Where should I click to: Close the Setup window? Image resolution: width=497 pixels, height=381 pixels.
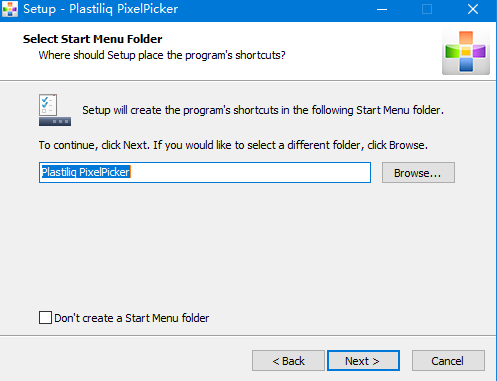click(x=473, y=9)
